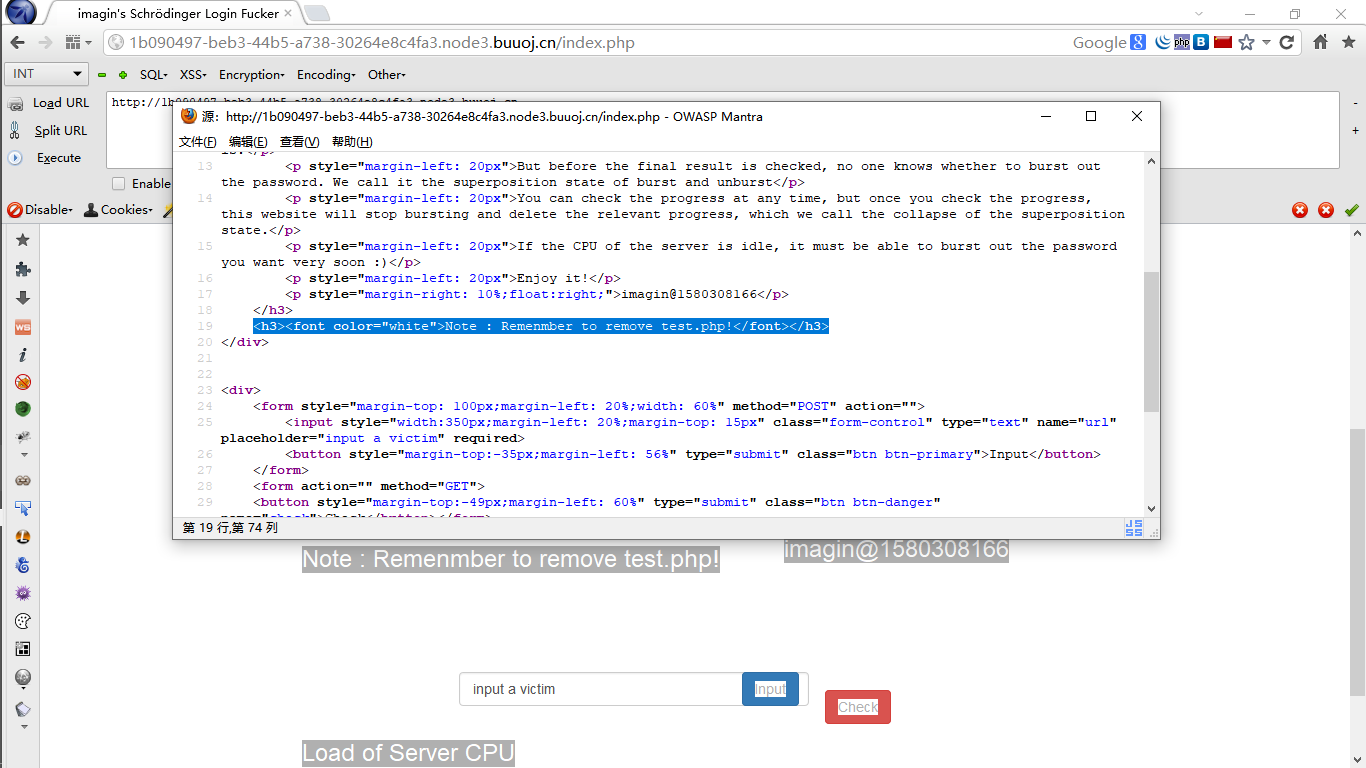Image resolution: width=1366 pixels, height=768 pixels.
Task: Click the php icon in address bar
Action: (1181, 42)
